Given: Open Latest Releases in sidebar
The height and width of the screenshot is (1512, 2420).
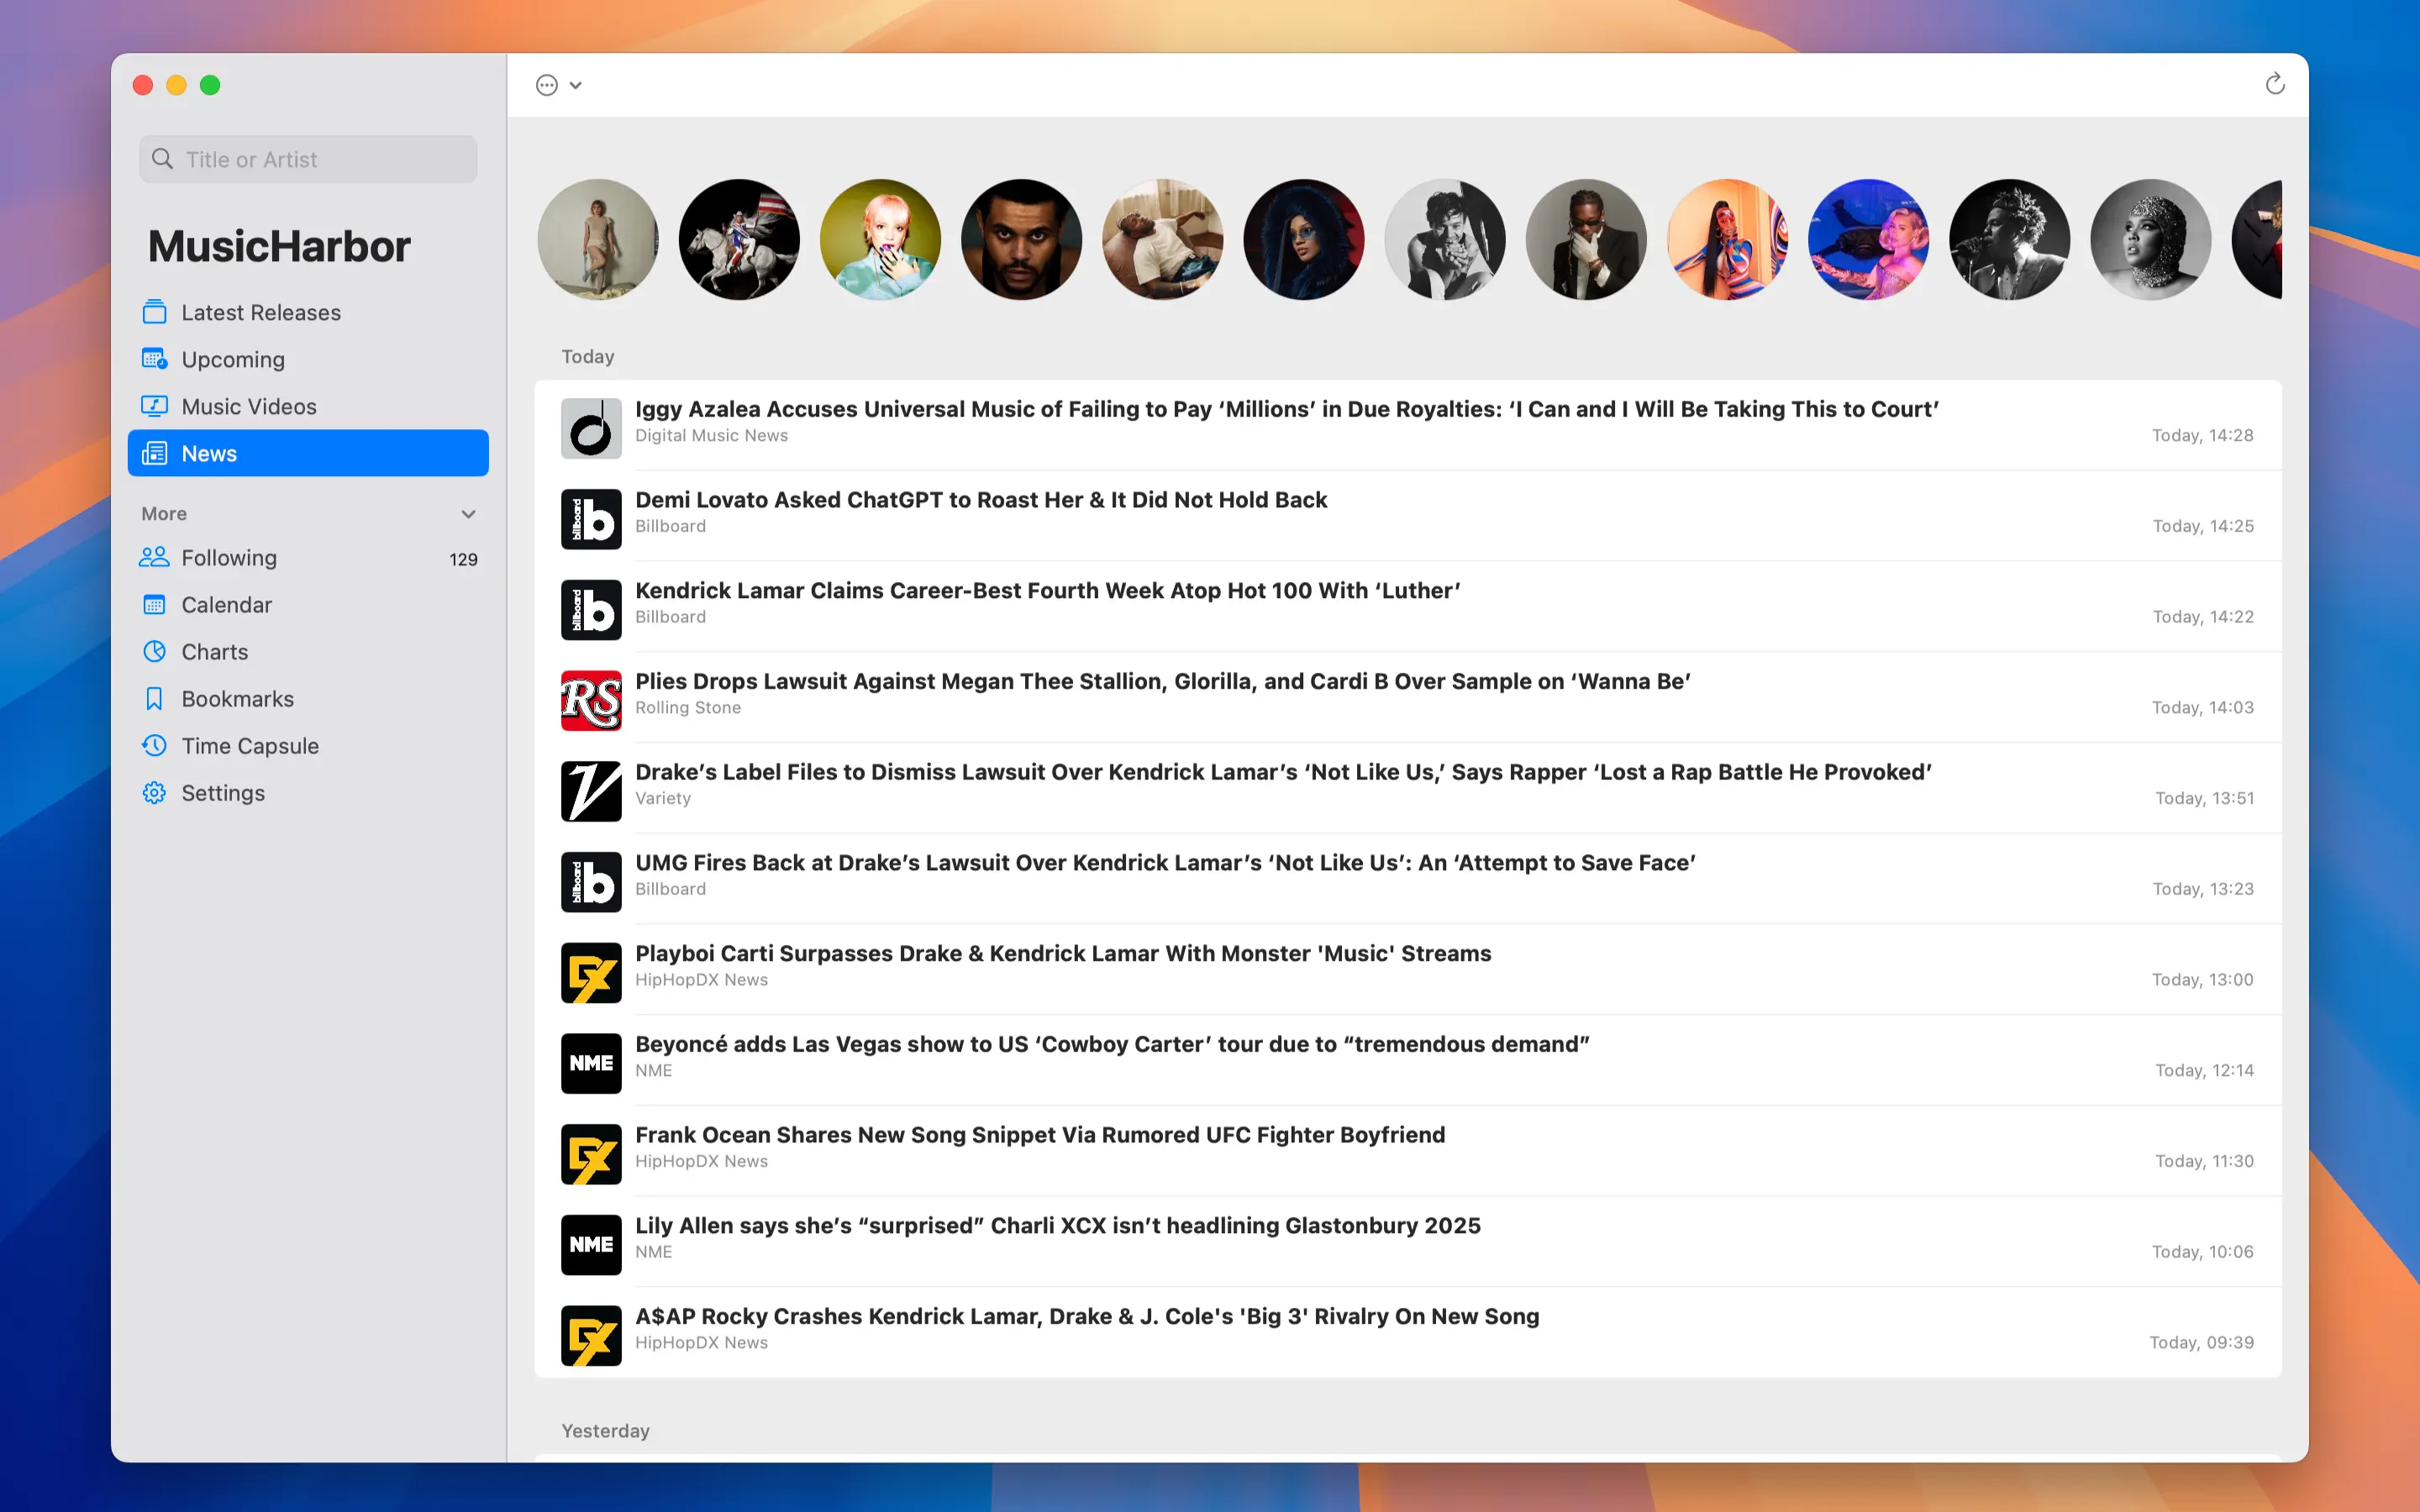Looking at the screenshot, I should tap(260, 312).
